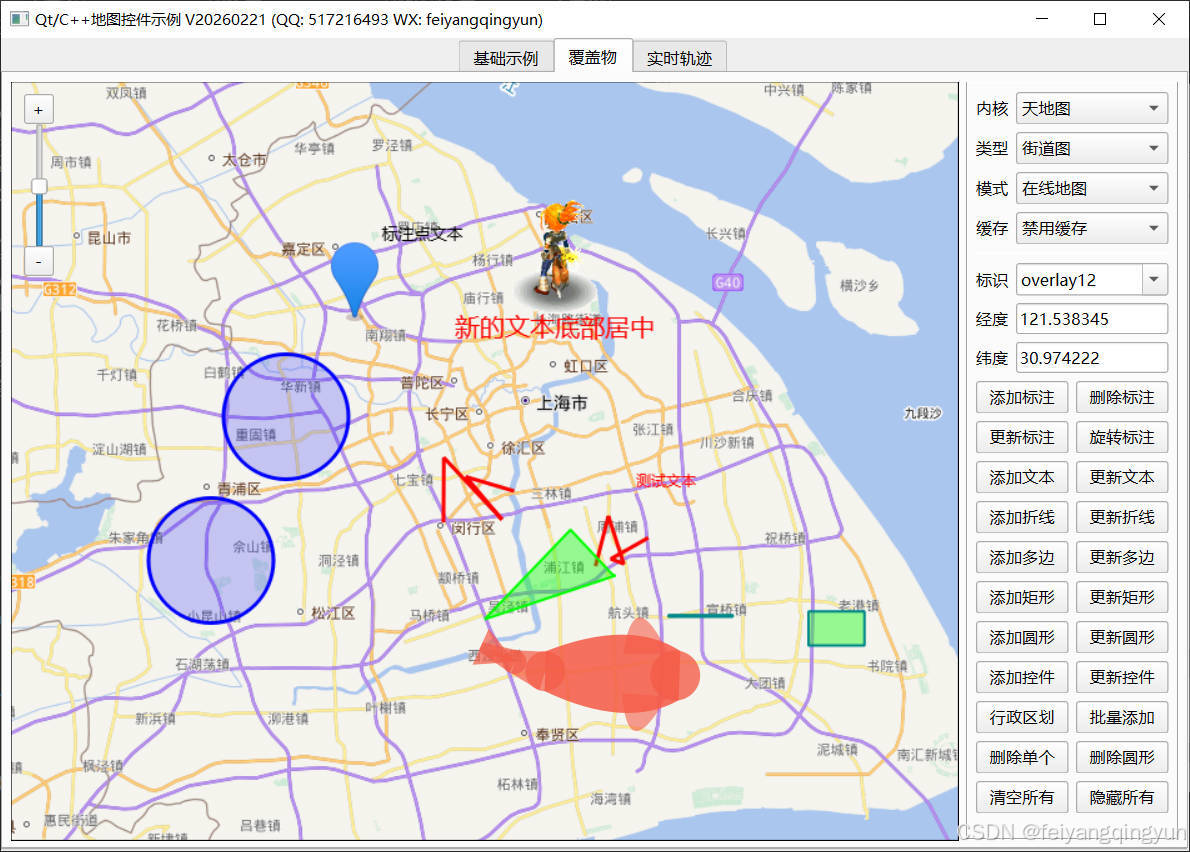Click the 批量添加 button
1190x852 pixels.
pyautogui.click(x=1122, y=718)
